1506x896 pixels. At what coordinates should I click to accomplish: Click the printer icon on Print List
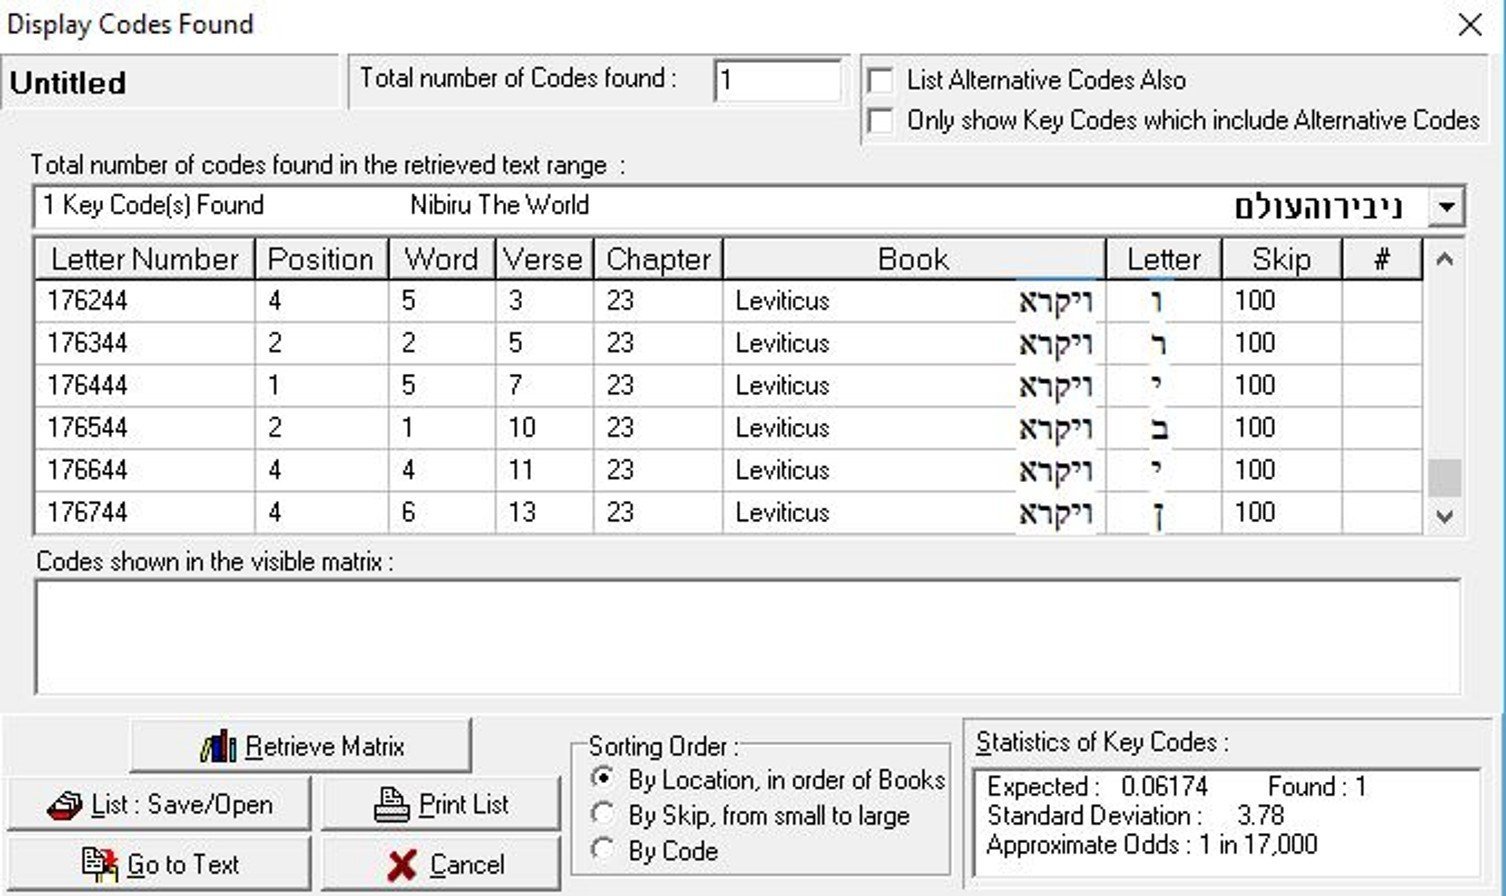click(x=391, y=805)
